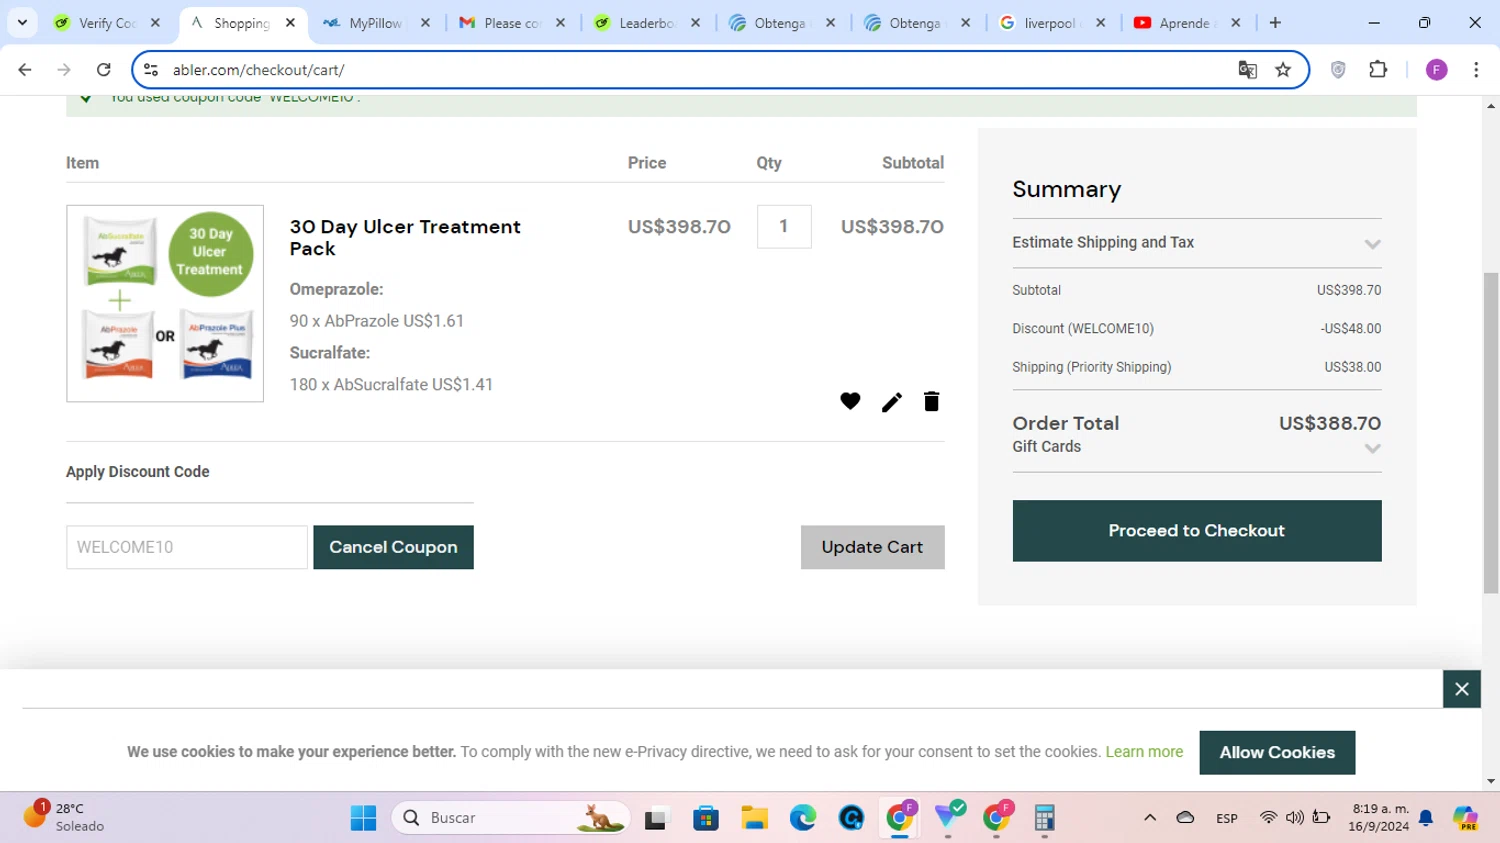Open the notifications bell icon

1426,819
